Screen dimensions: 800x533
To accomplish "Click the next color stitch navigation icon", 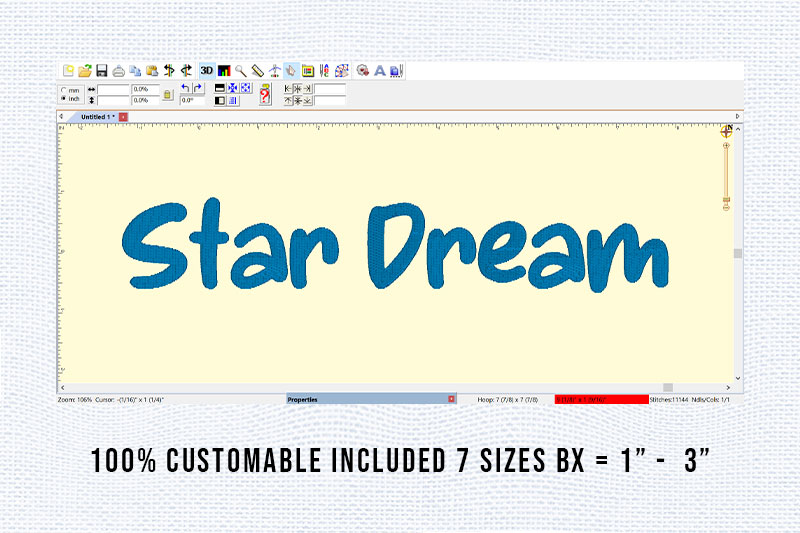I will [186, 70].
